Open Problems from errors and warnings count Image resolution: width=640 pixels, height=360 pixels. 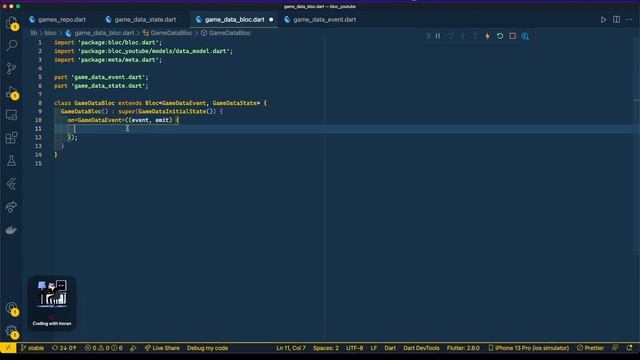tap(103, 348)
